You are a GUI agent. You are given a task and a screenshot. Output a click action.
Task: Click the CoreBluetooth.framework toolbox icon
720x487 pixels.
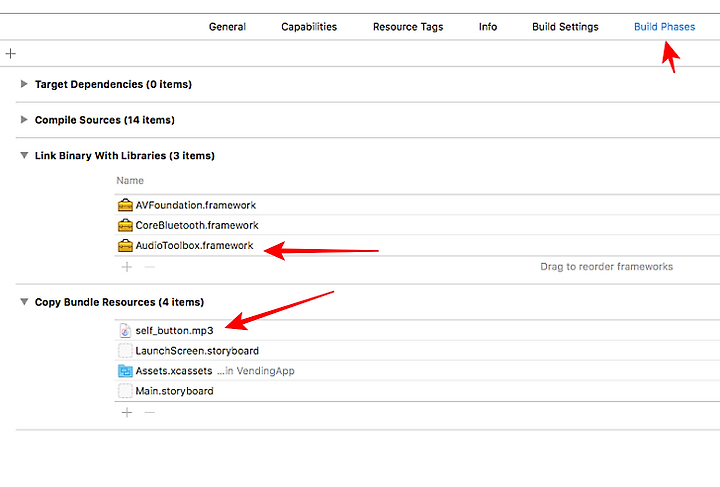(125, 225)
